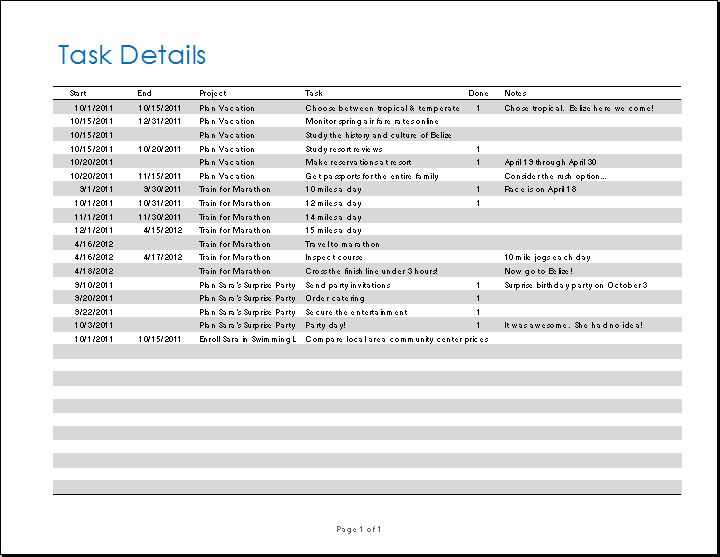
Task: Select task '14 miles a day'
Action: [333, 217]
